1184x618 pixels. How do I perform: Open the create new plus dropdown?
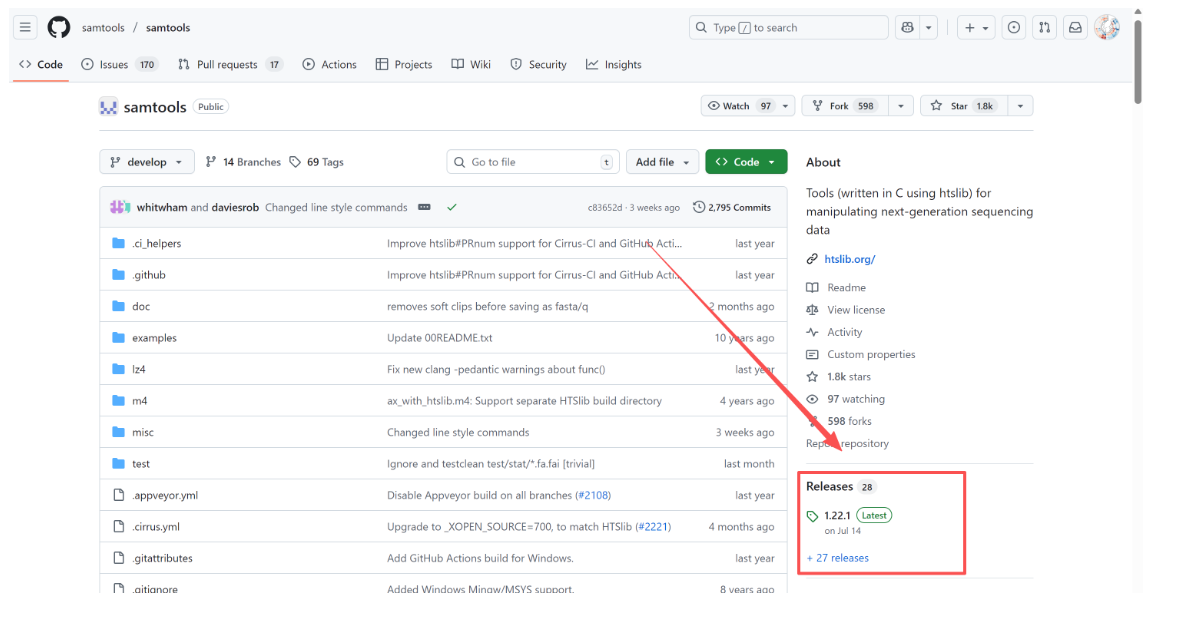976,27
